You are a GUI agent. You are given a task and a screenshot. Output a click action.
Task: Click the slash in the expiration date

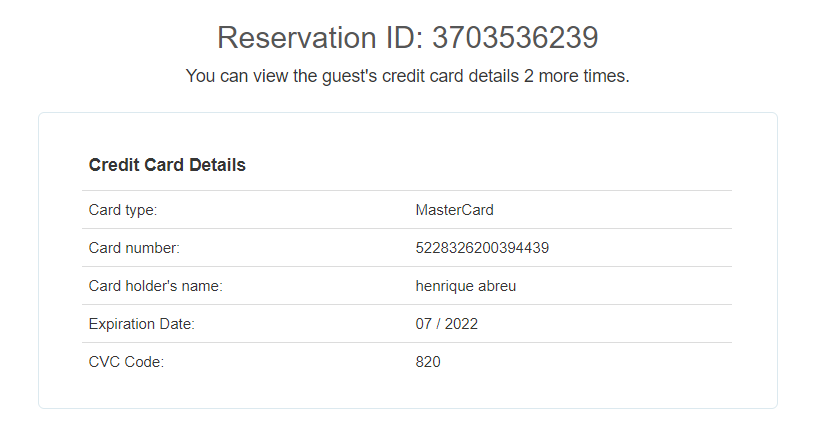[441, 324]
